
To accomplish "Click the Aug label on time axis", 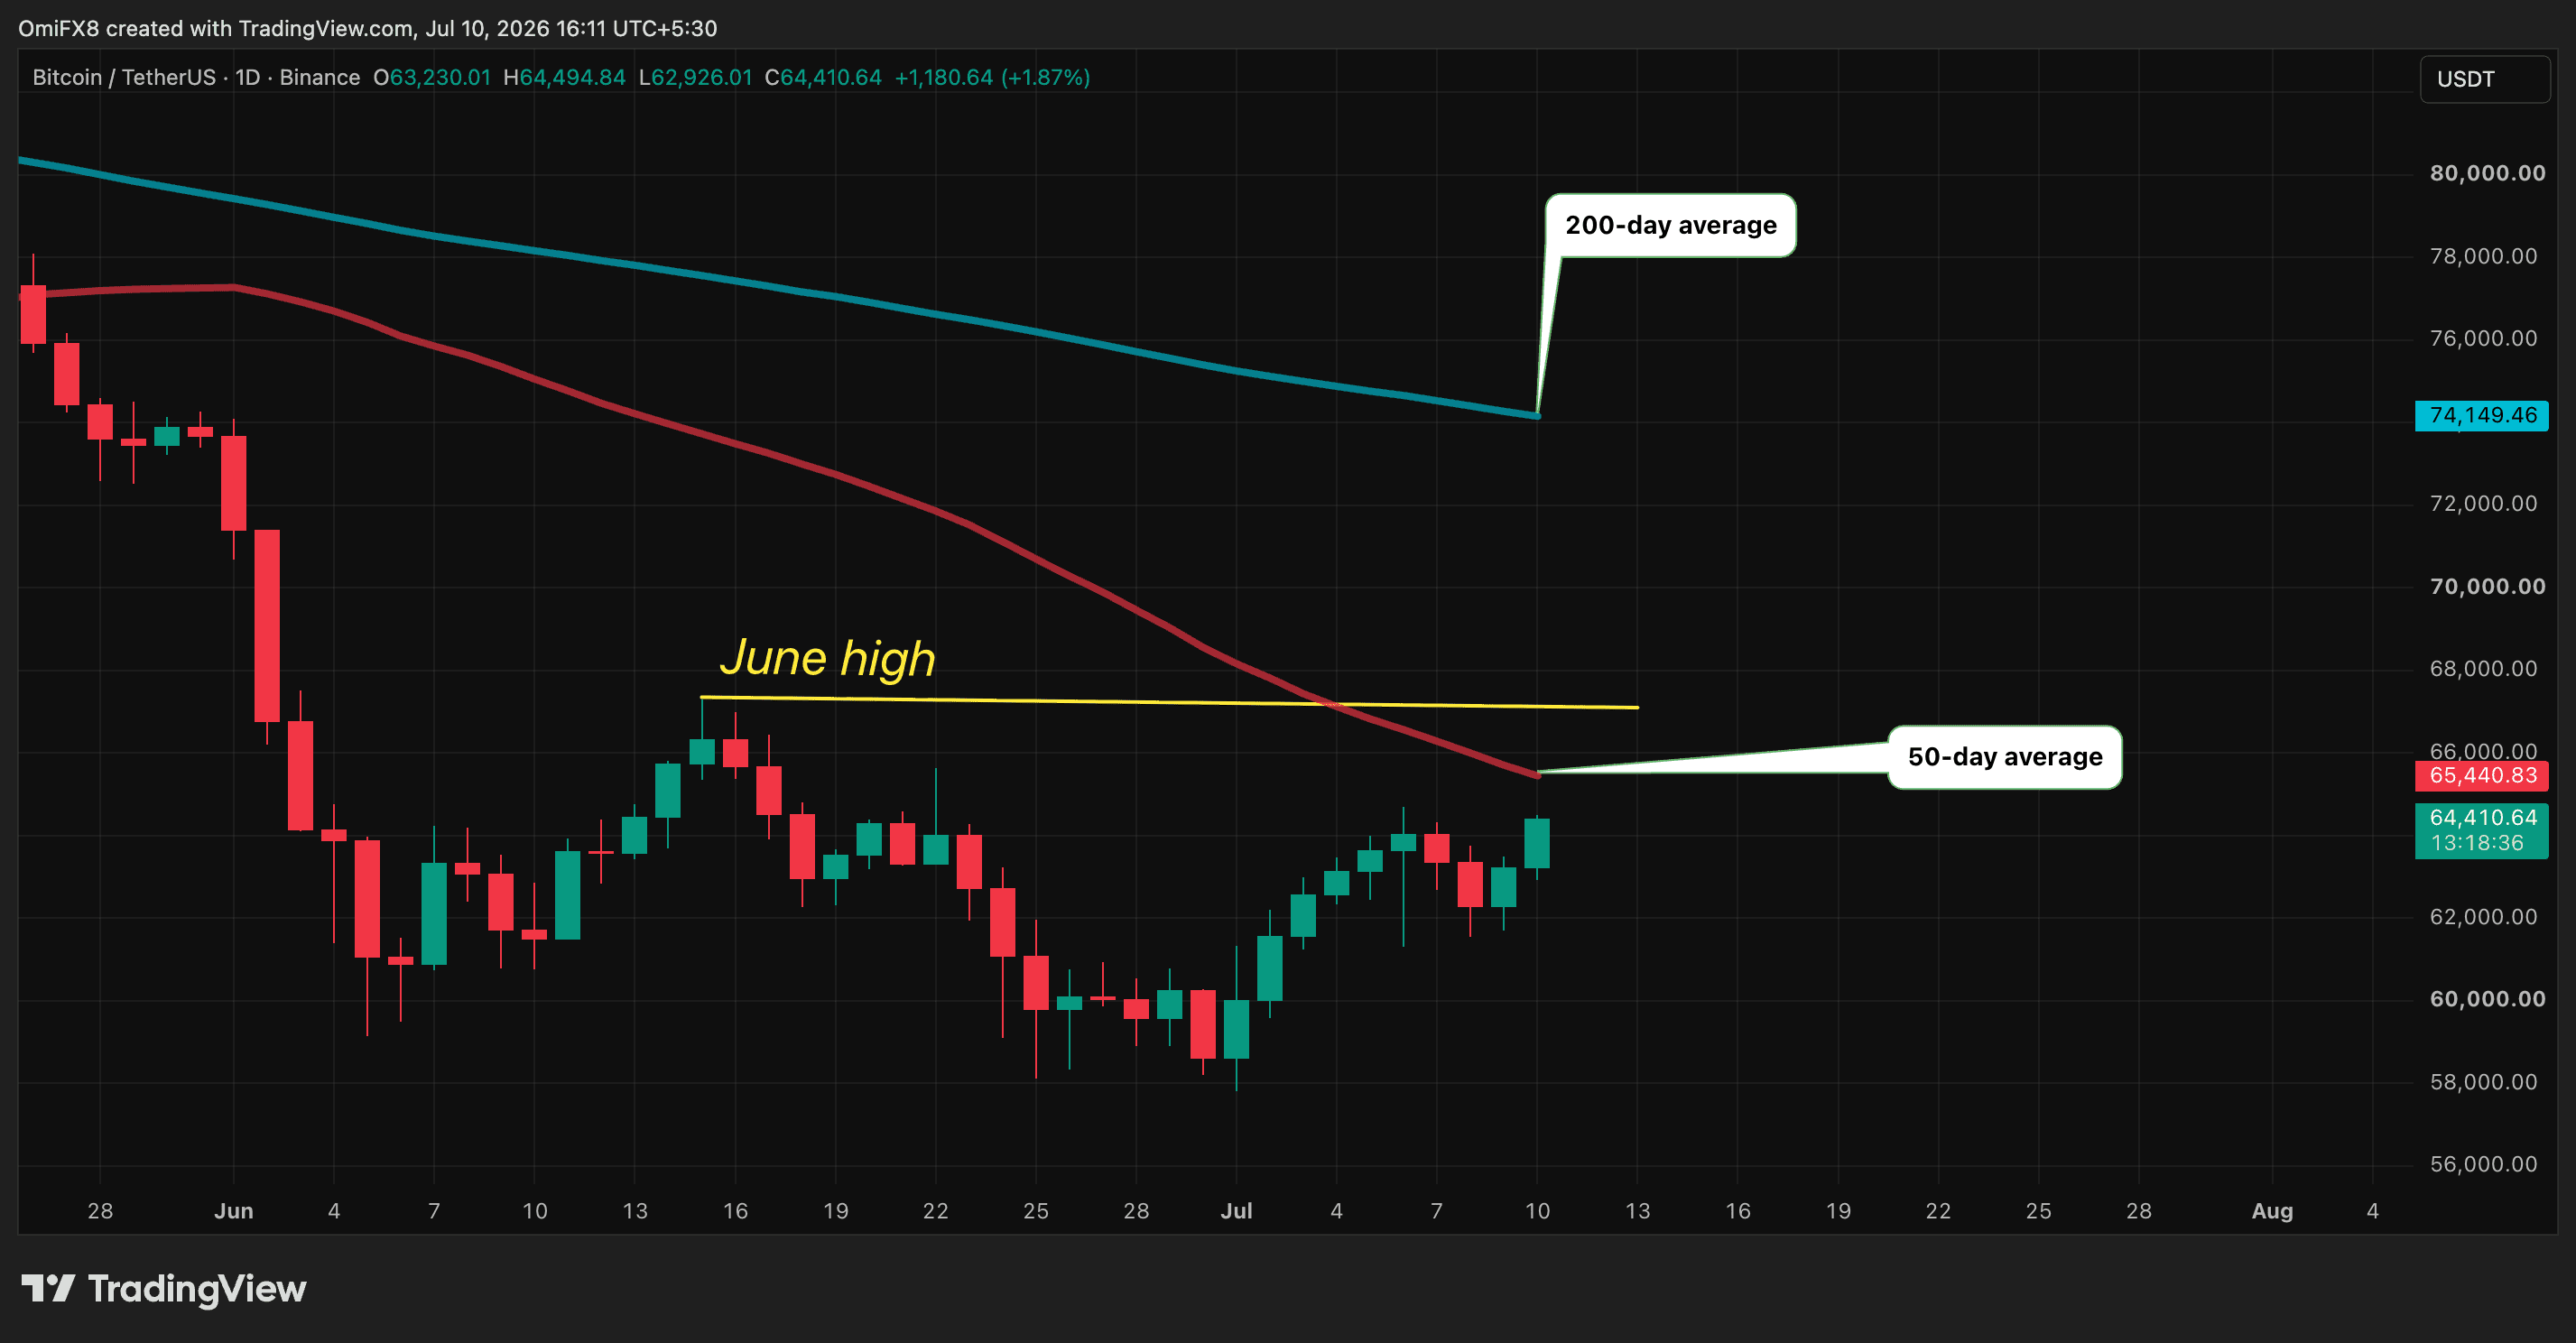I will (x=2271, y=1211).
